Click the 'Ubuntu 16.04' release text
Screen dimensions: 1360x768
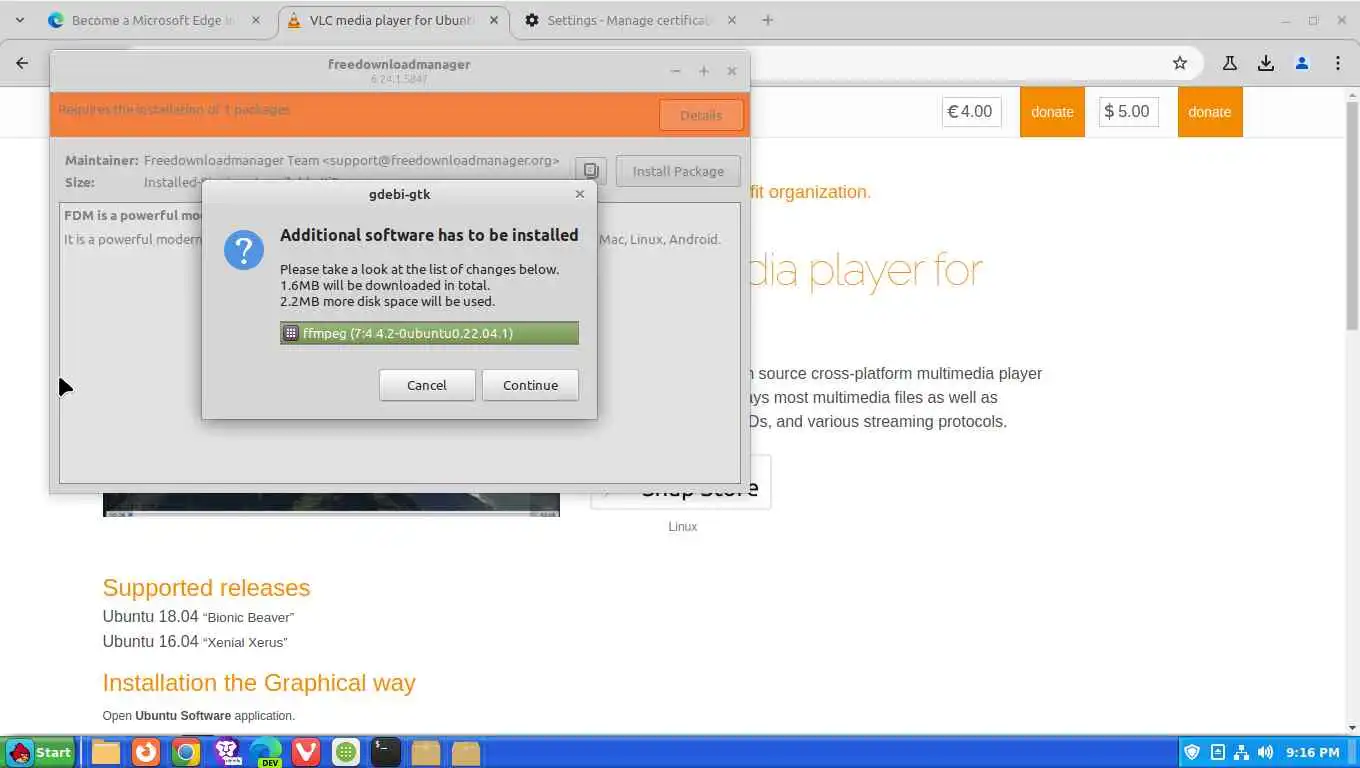point(150,642)
